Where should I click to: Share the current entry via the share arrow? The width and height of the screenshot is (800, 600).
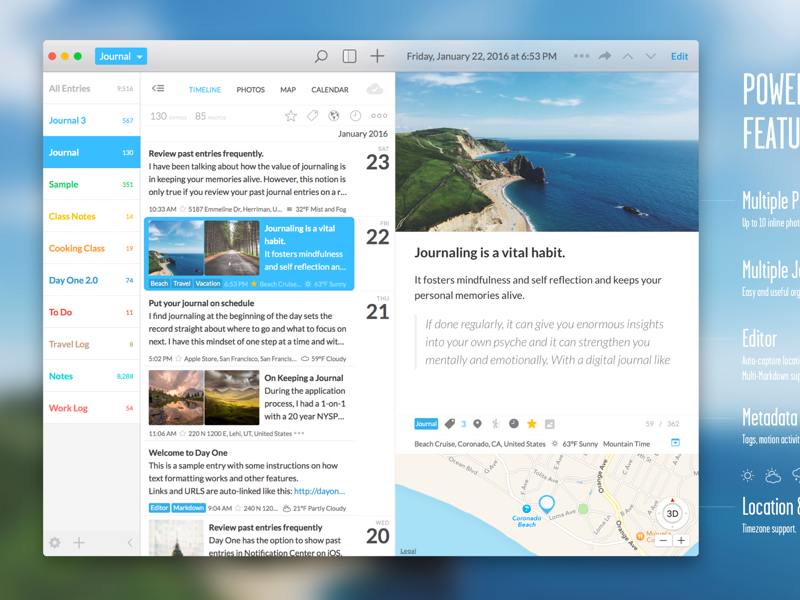607,56
